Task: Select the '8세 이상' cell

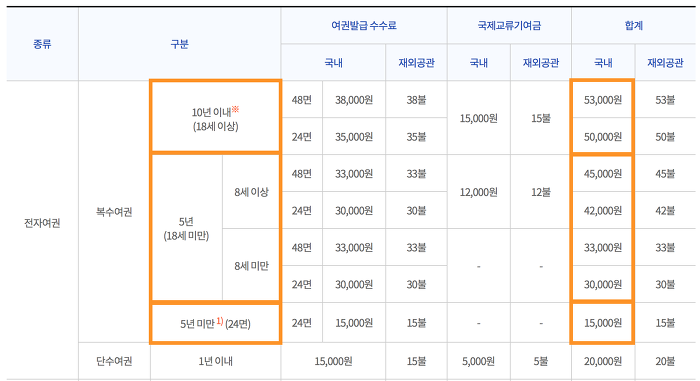Action: (251, 192)
